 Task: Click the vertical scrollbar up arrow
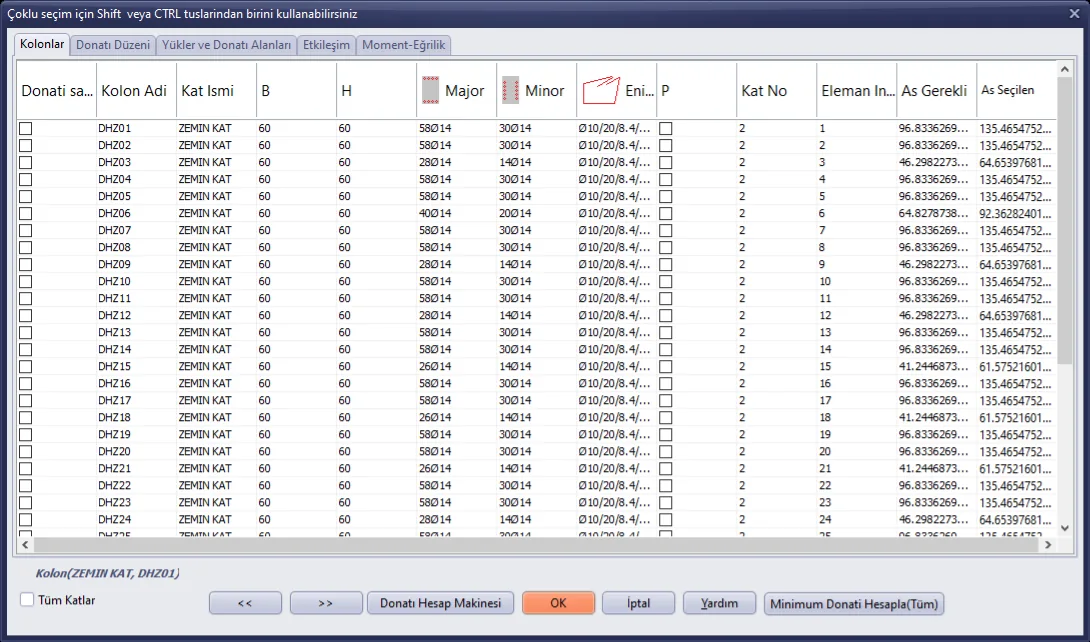(1064, 69)
